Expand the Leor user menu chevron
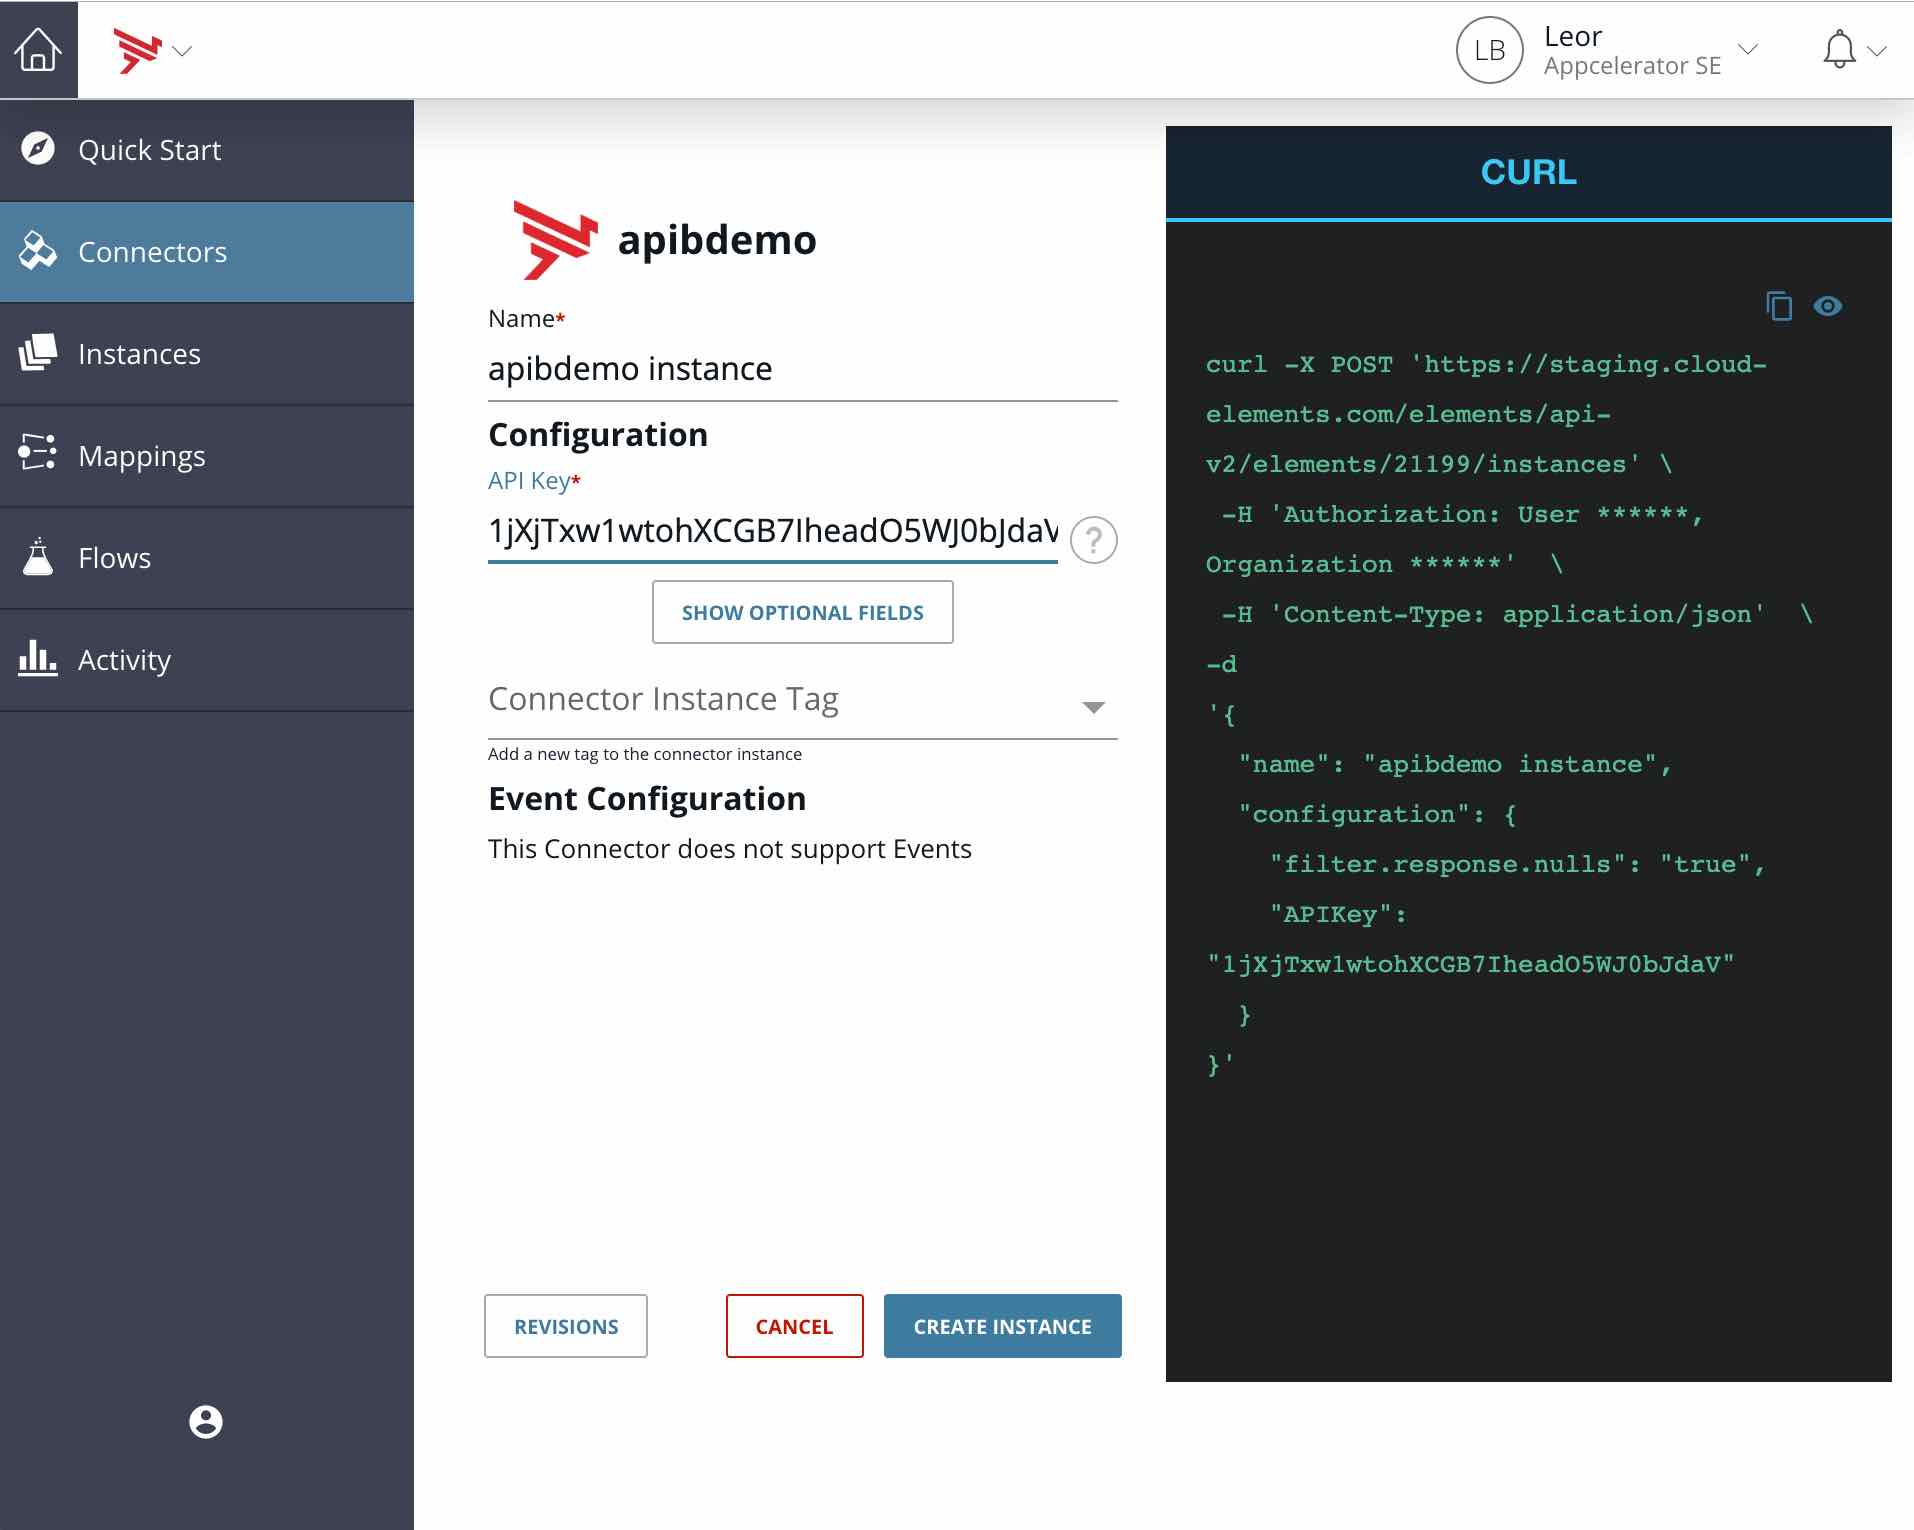1914x1530 pixels. [x=1748, y=49]
